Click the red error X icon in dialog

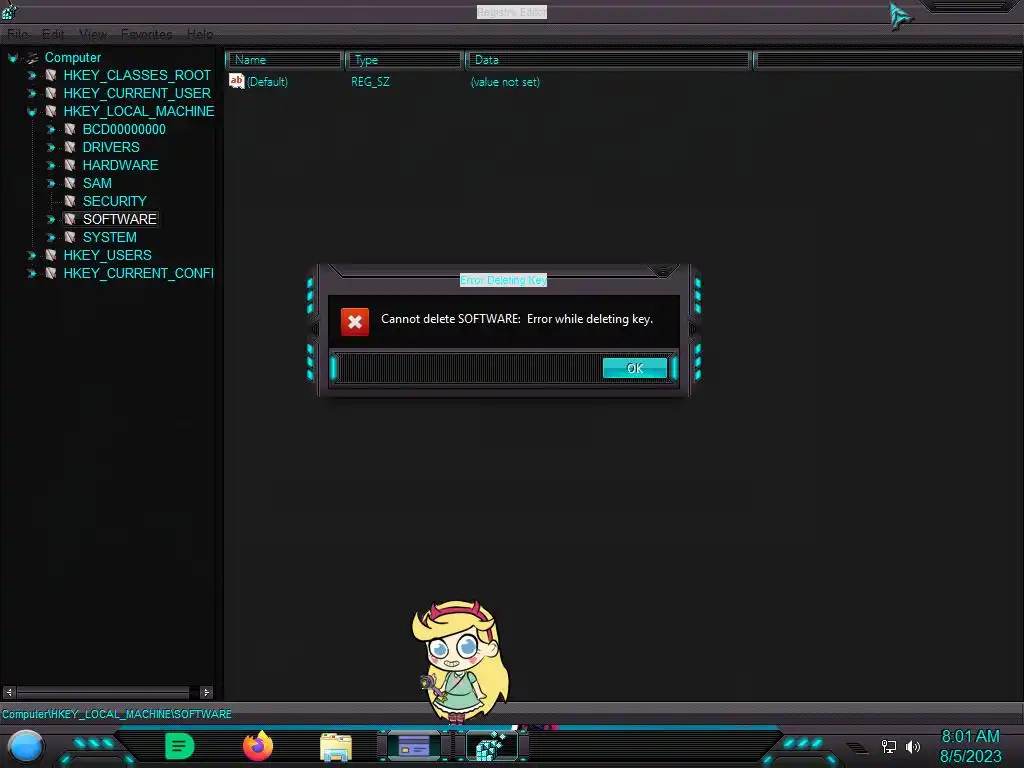355,322
